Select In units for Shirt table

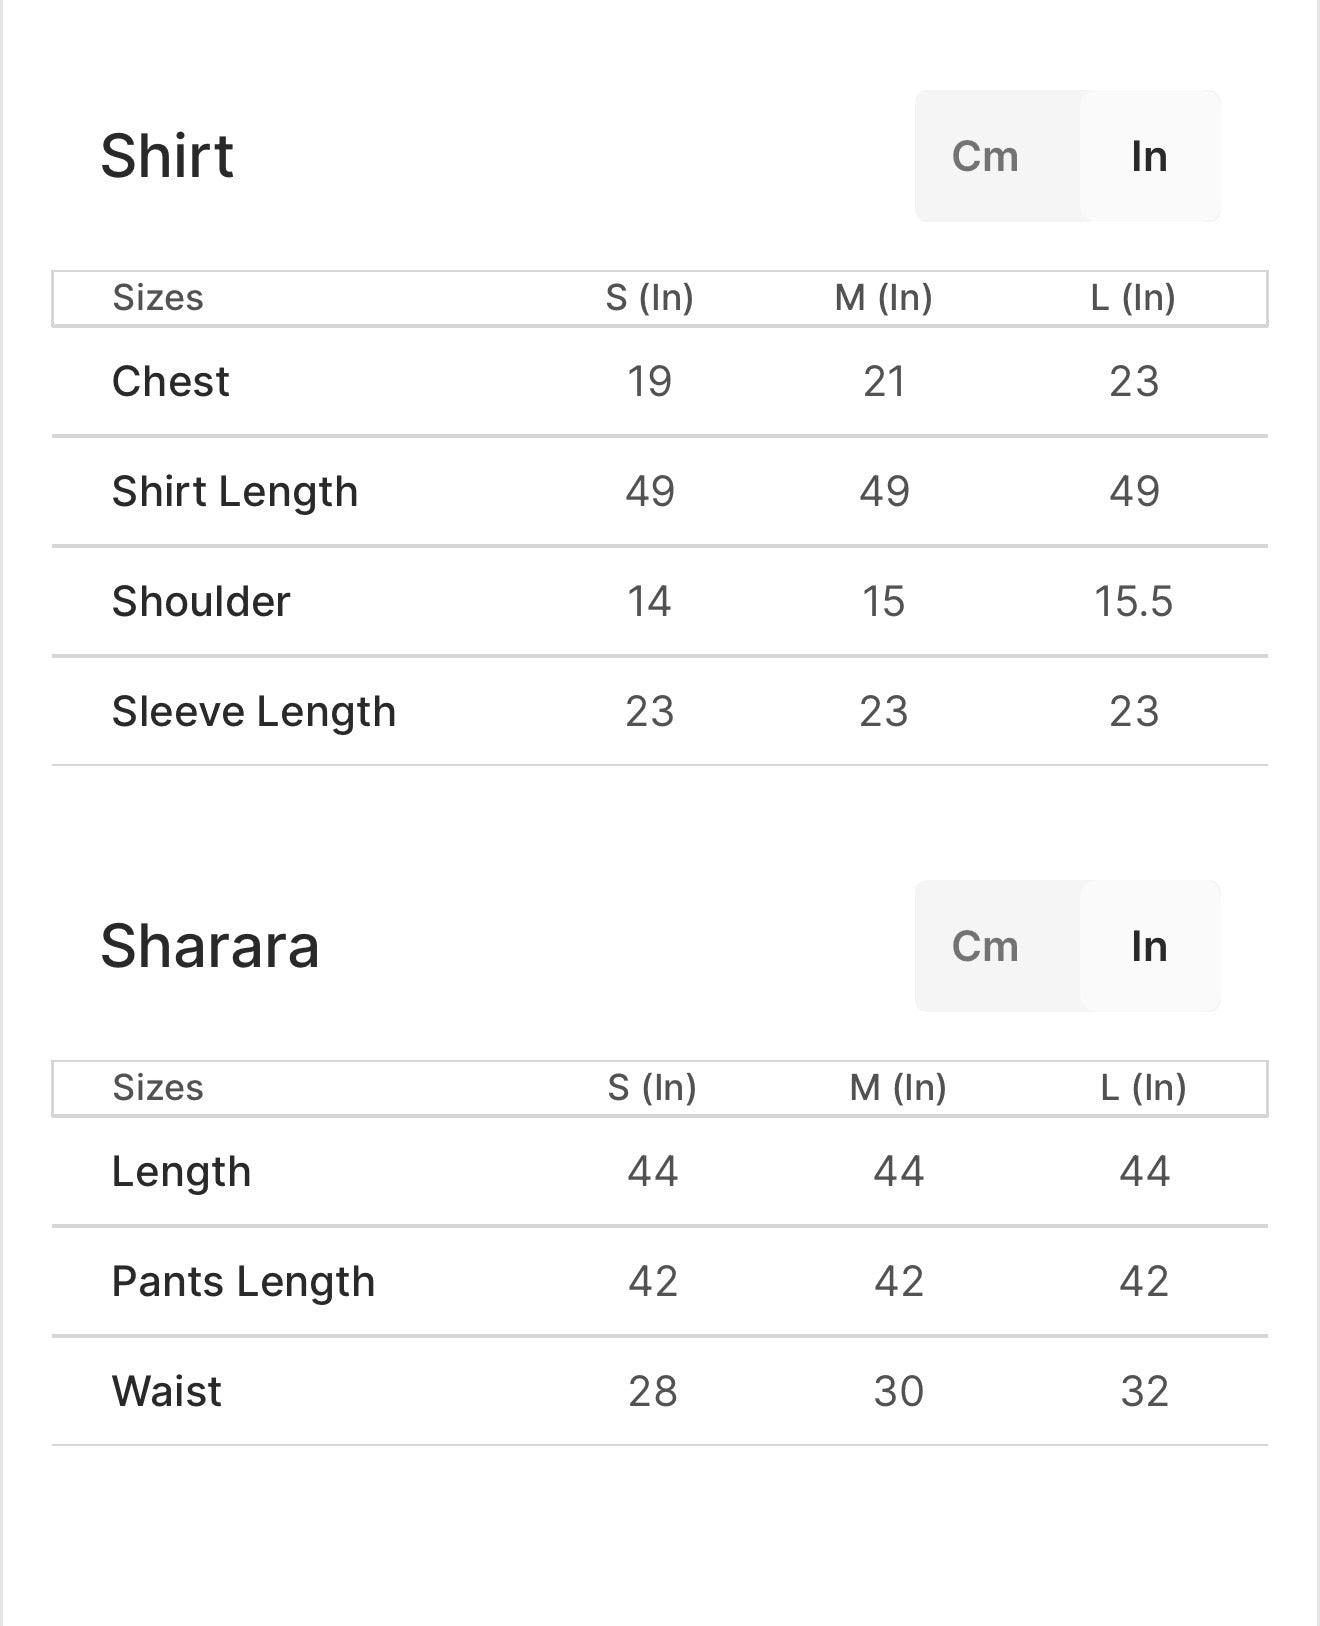pyautogui.click(x=1150, y=156)
